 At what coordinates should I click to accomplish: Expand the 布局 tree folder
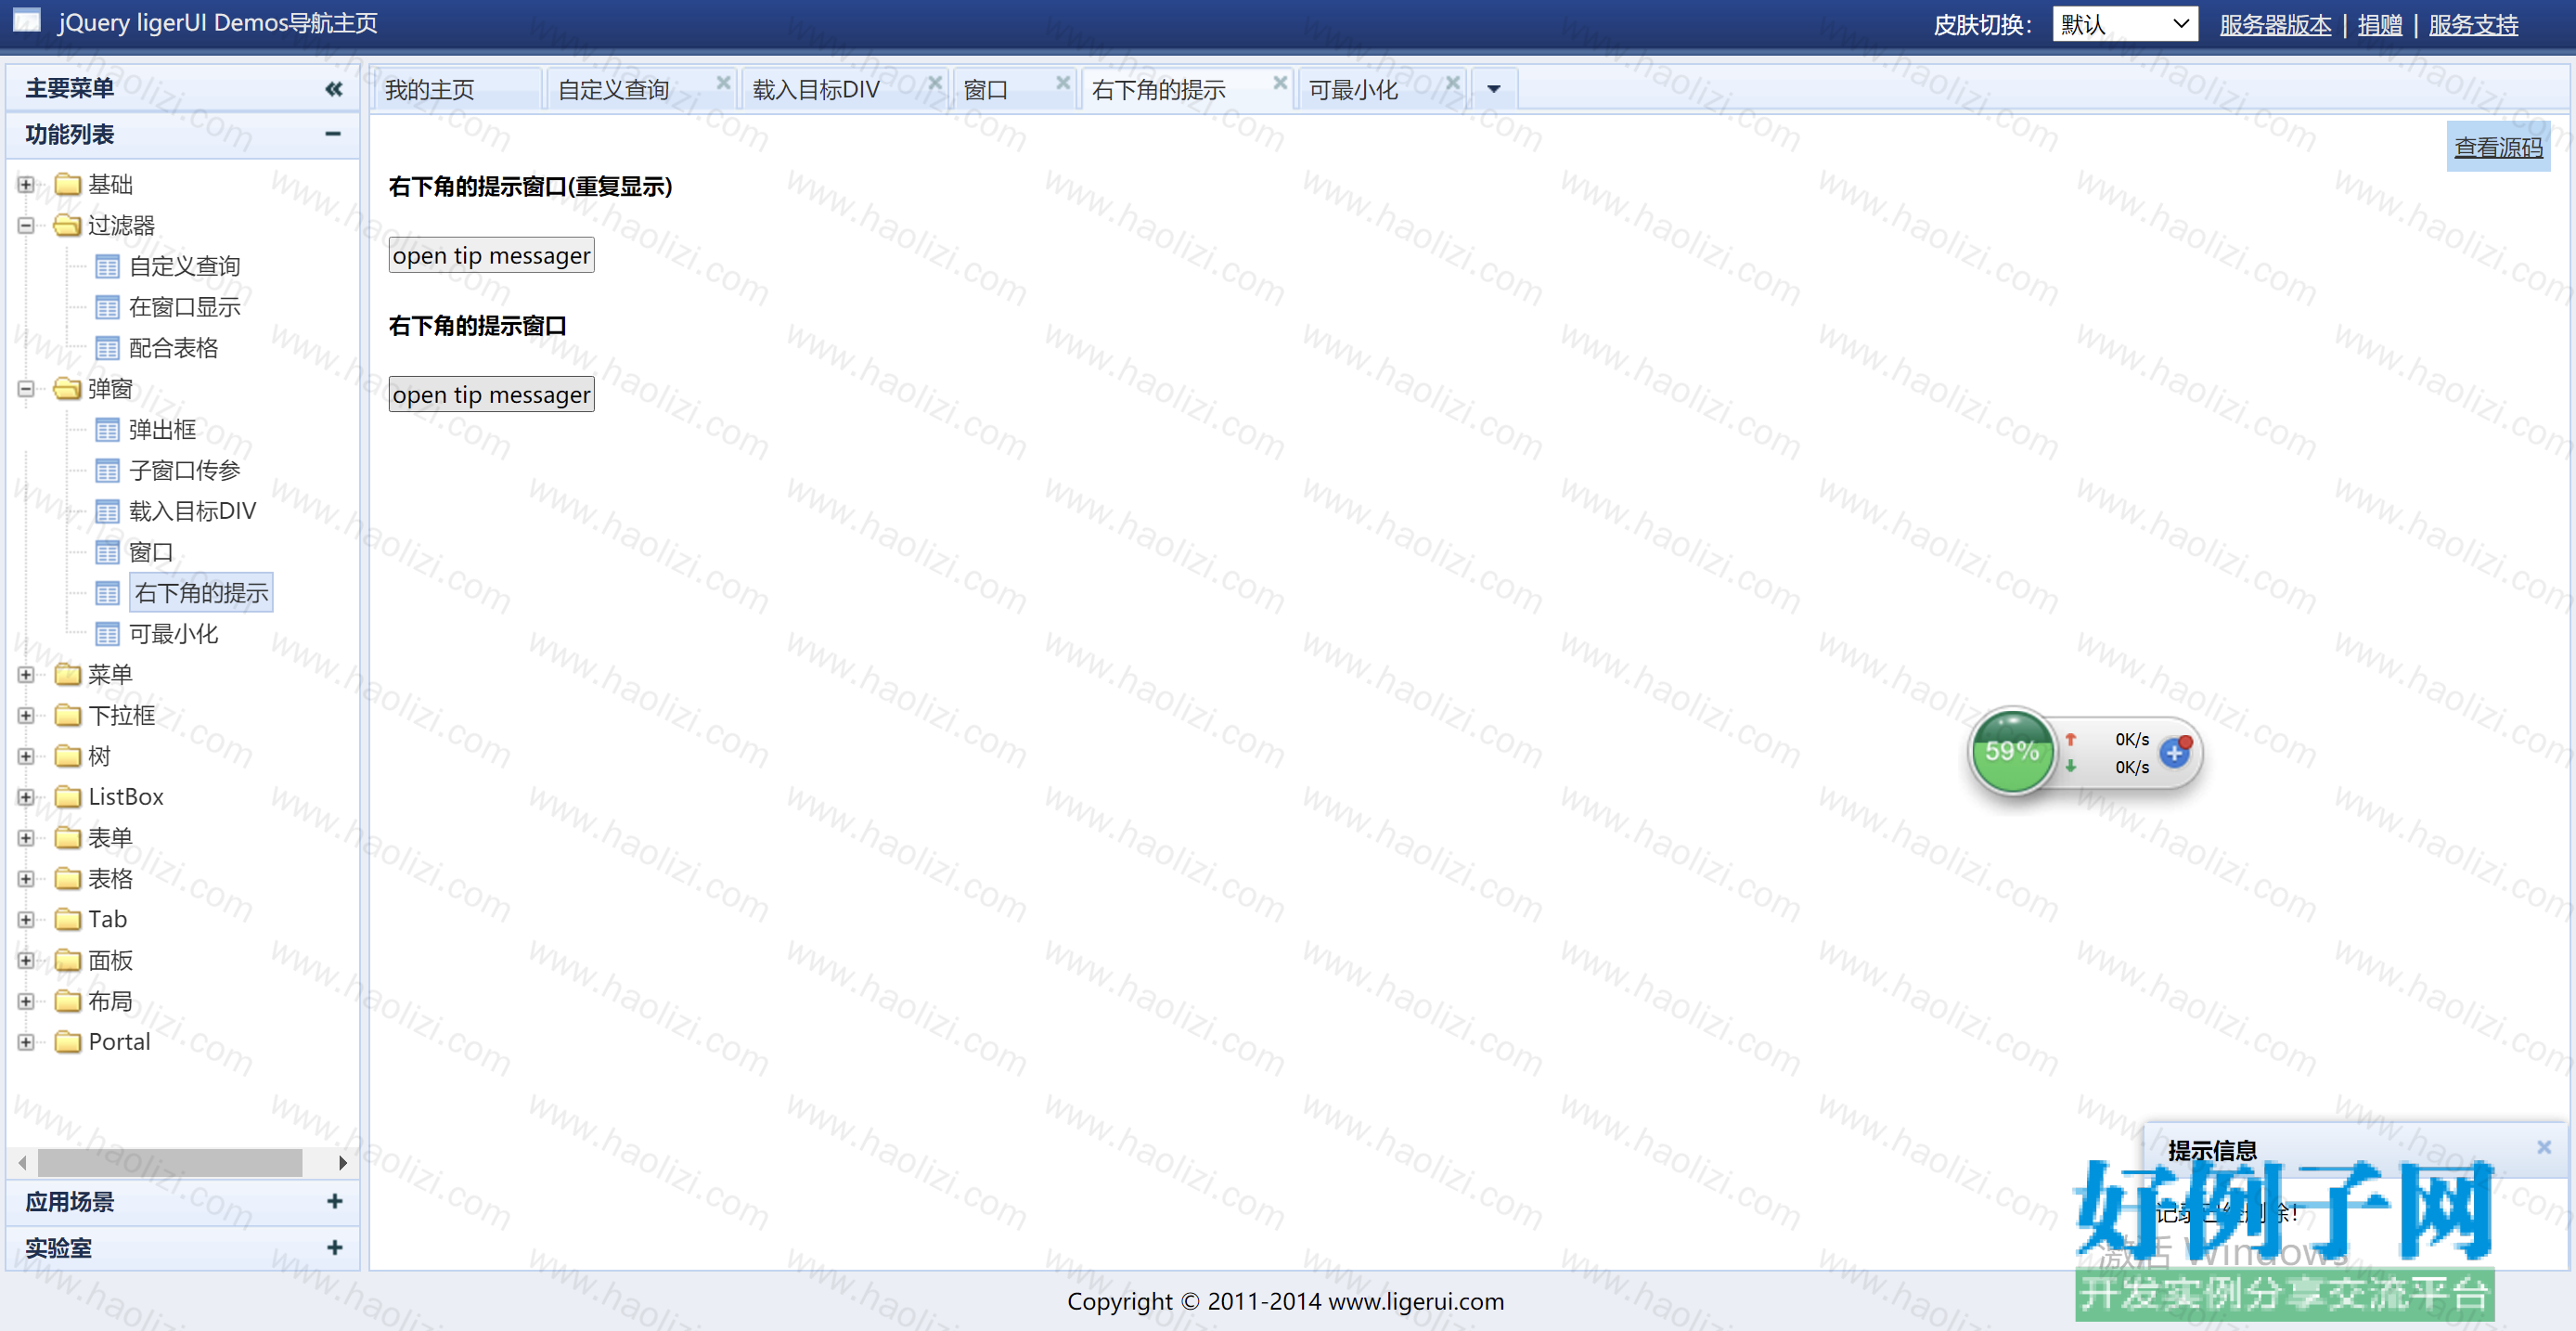[26, 1001]
